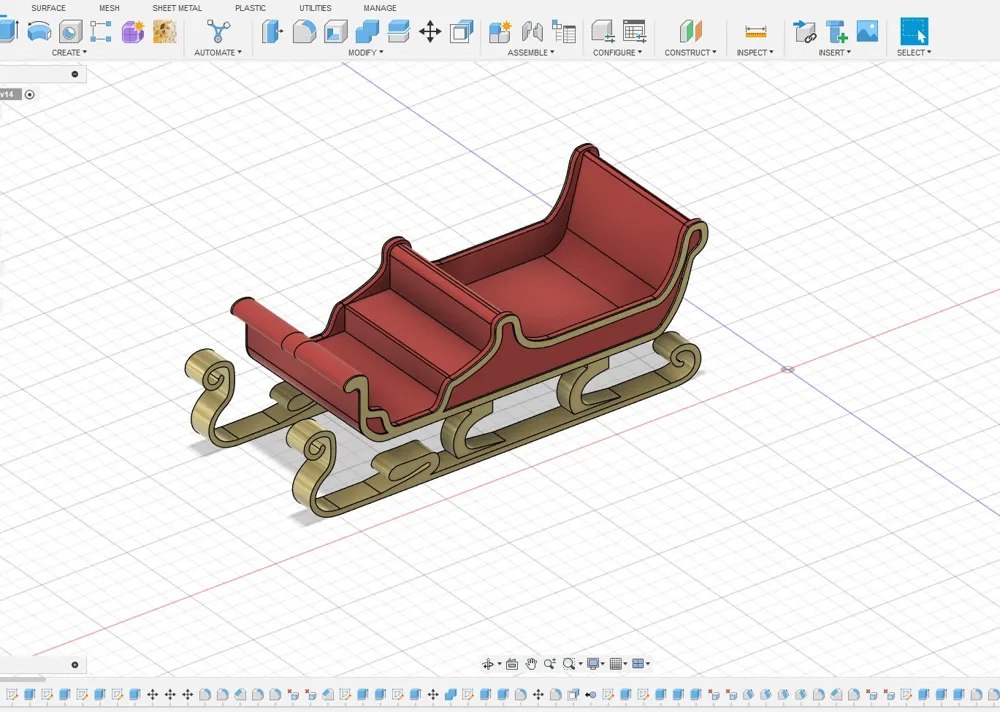This screenshot has width=1000, height=712.
Task: Select the Split Body tool
Action: tap(399, 31)
